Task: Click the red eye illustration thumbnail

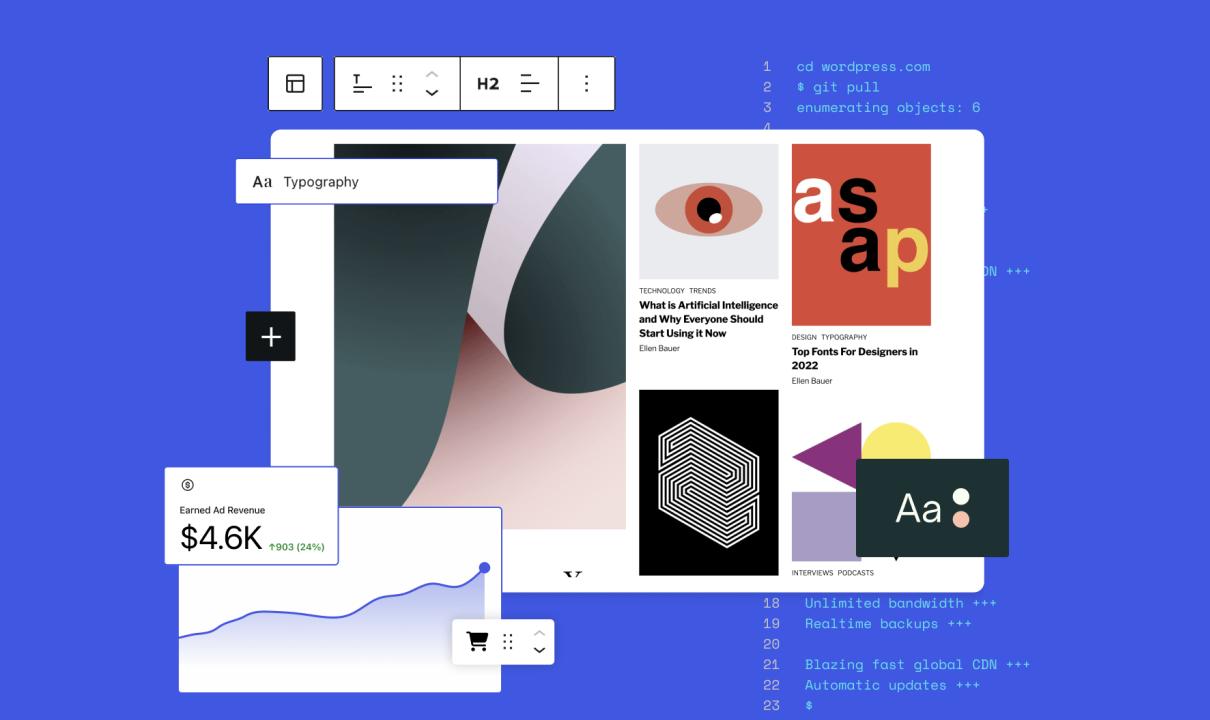Action: (x=708, y=211)
